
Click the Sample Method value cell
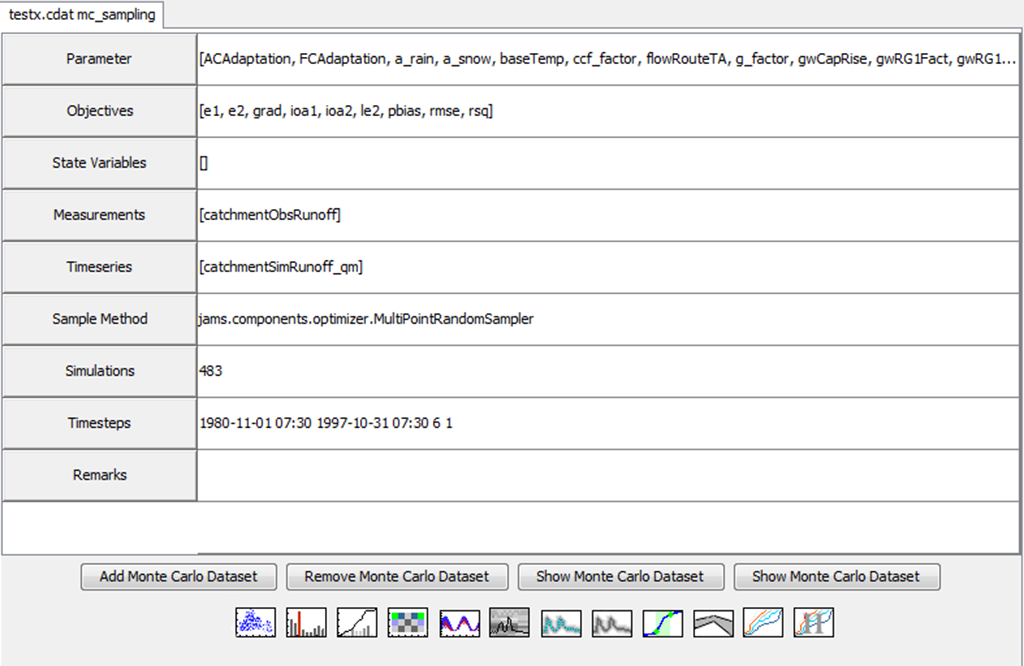pyautogui.click(x=607, y=319)
